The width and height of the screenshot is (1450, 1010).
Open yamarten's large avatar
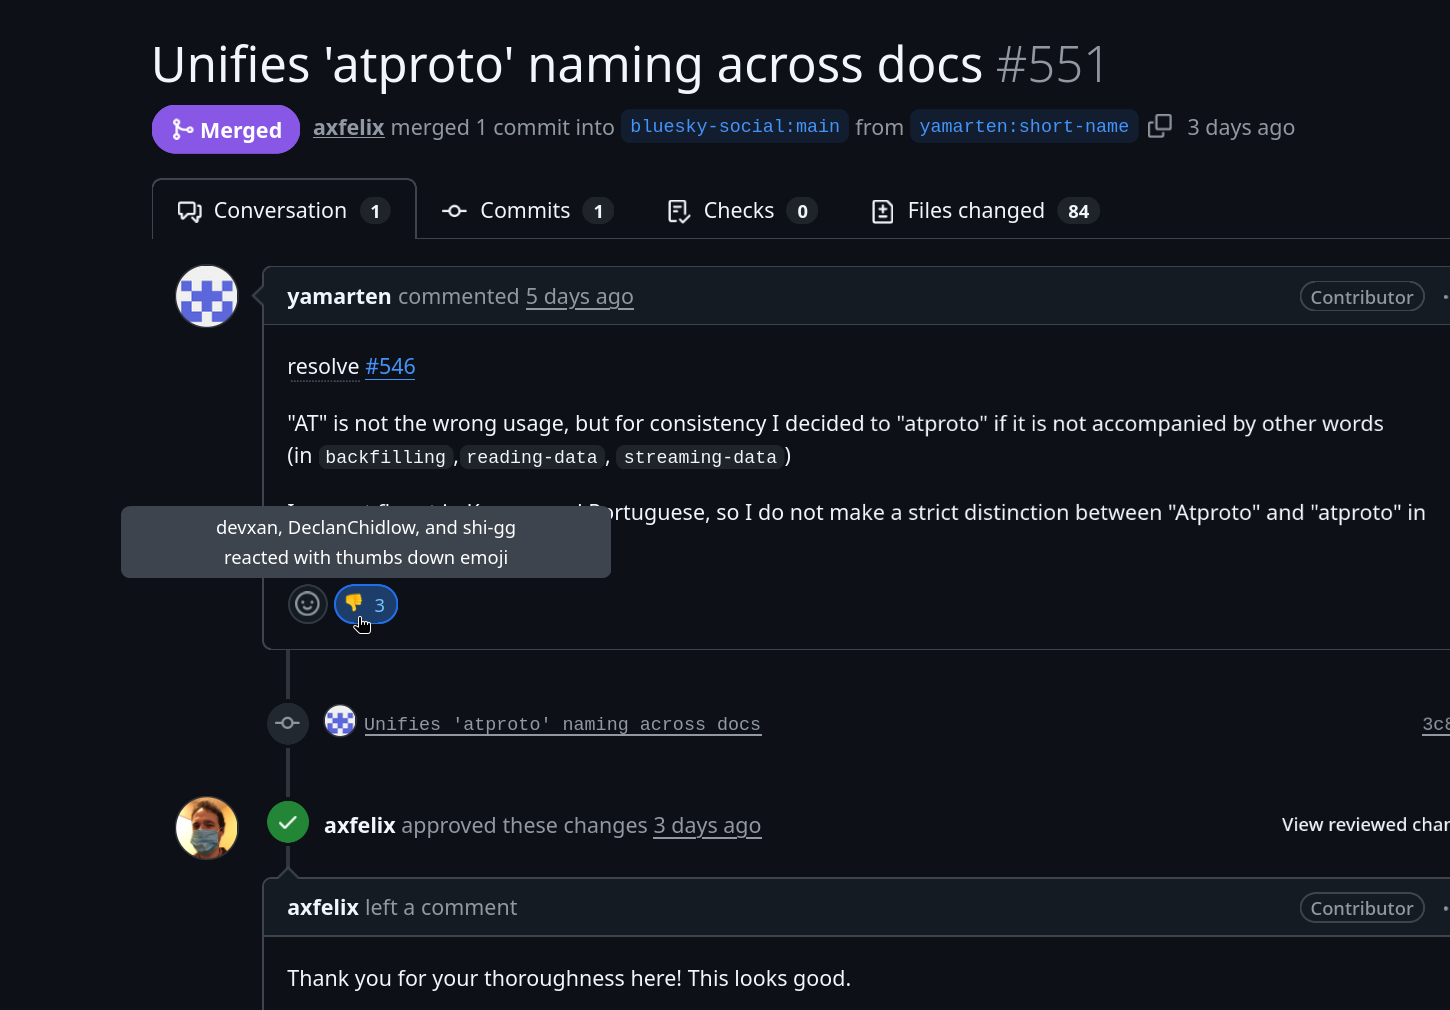click(x=207, y=297)
